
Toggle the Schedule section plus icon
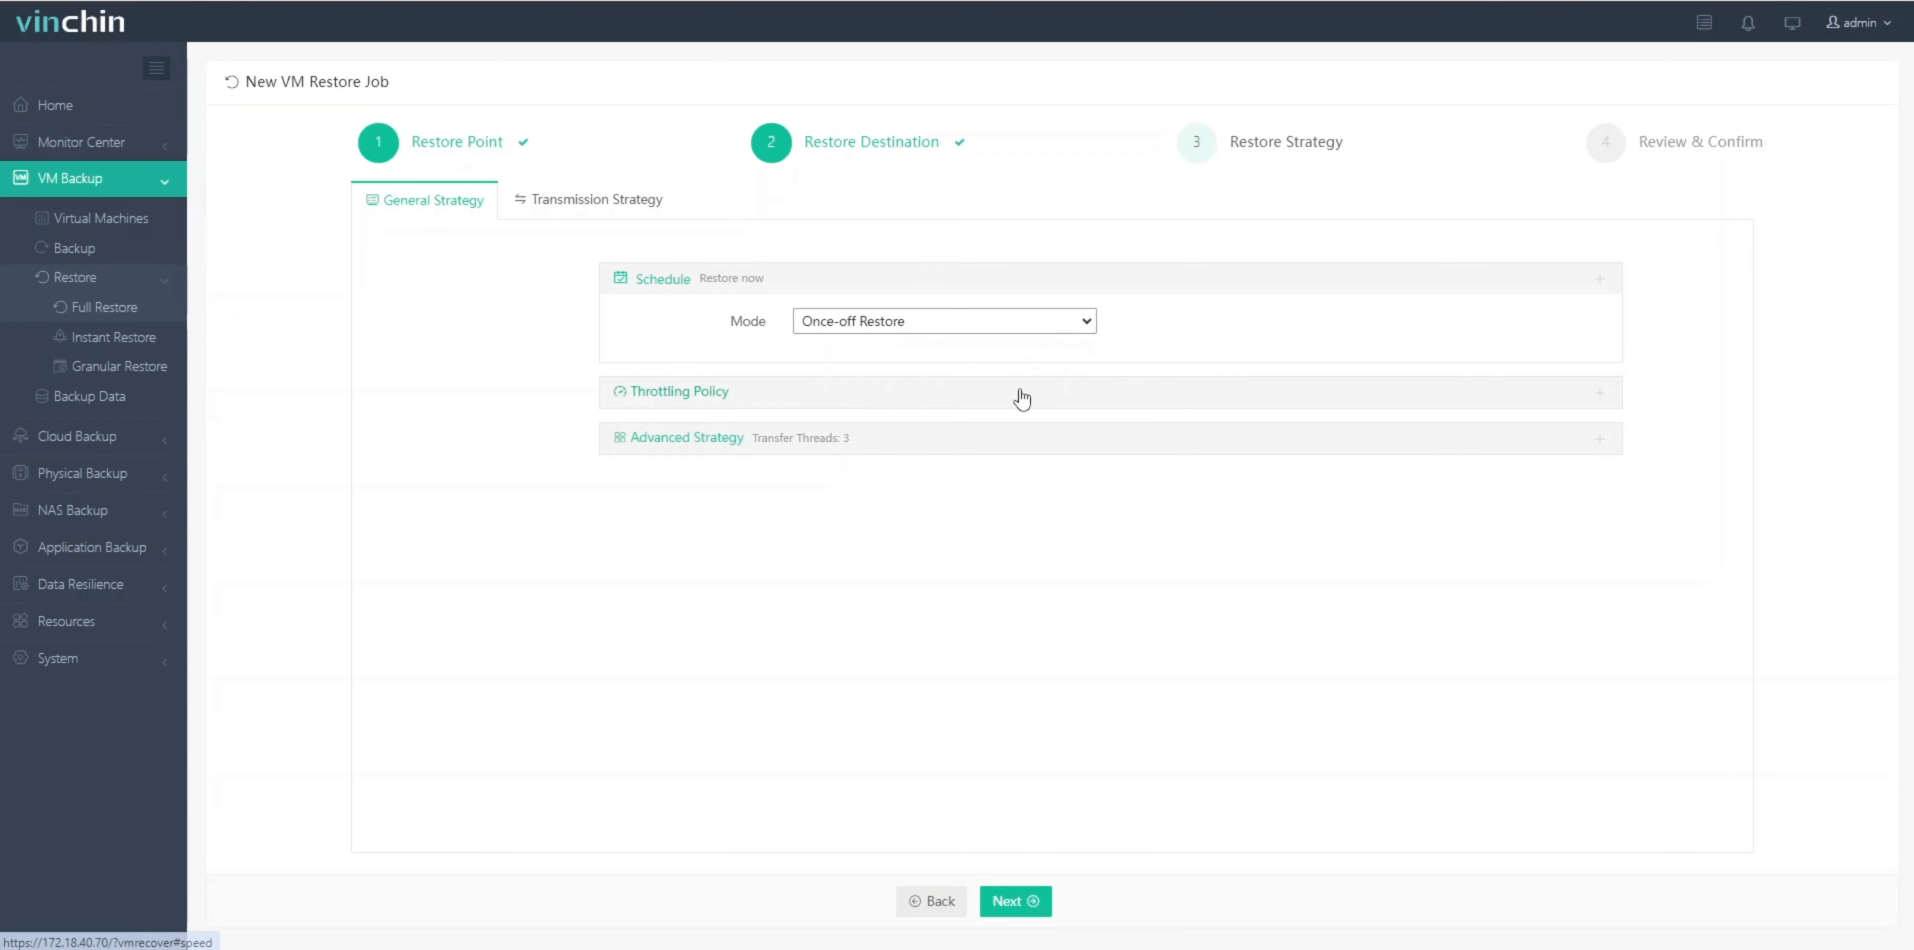pos(1599,279)
